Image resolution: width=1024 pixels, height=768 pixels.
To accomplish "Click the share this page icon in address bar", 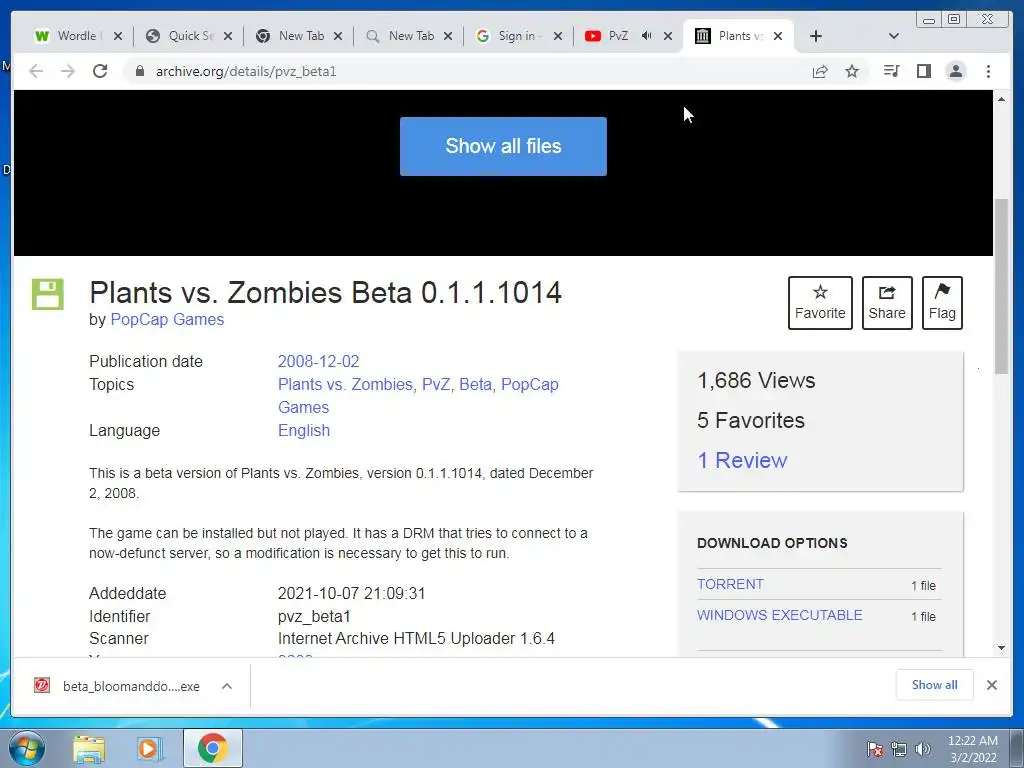I will coord(820,71).
